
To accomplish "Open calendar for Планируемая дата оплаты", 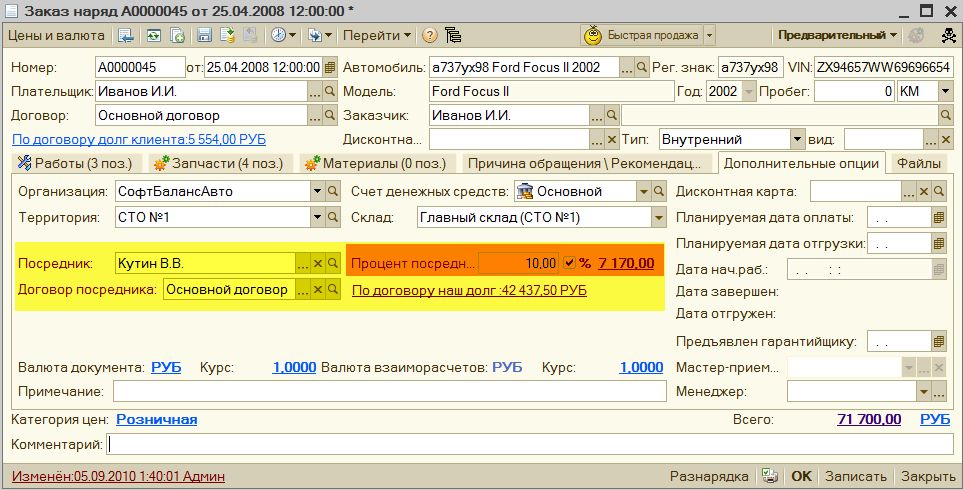I will point(938,217).
